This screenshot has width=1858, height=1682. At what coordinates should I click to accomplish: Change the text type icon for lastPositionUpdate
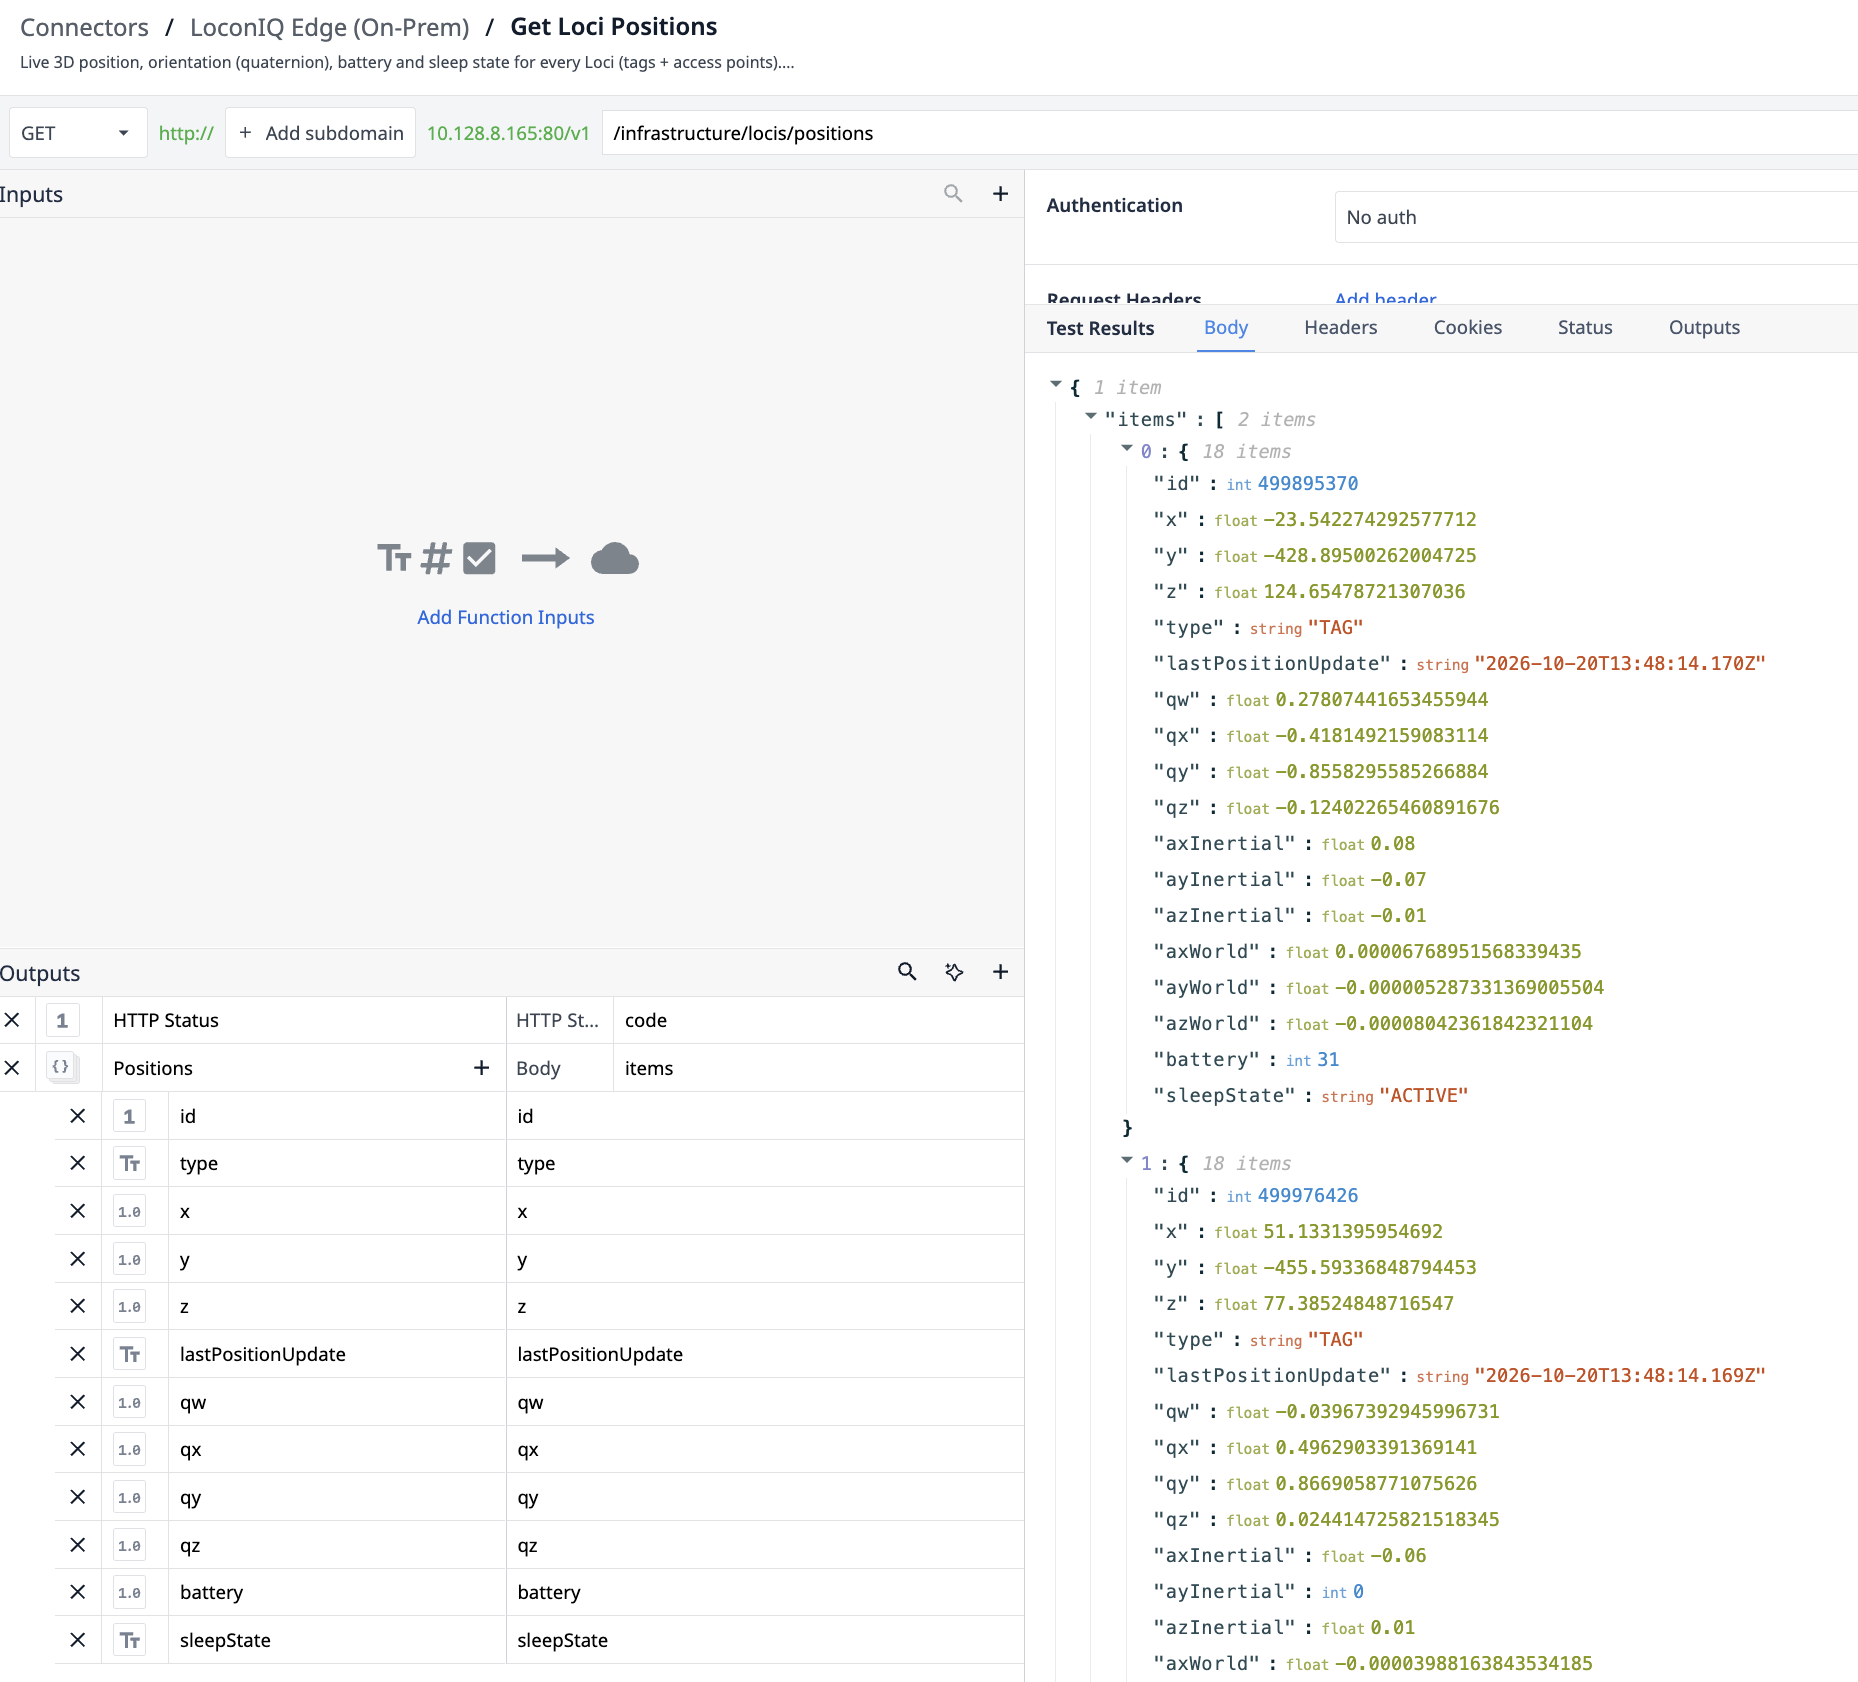pos(130,1354)
